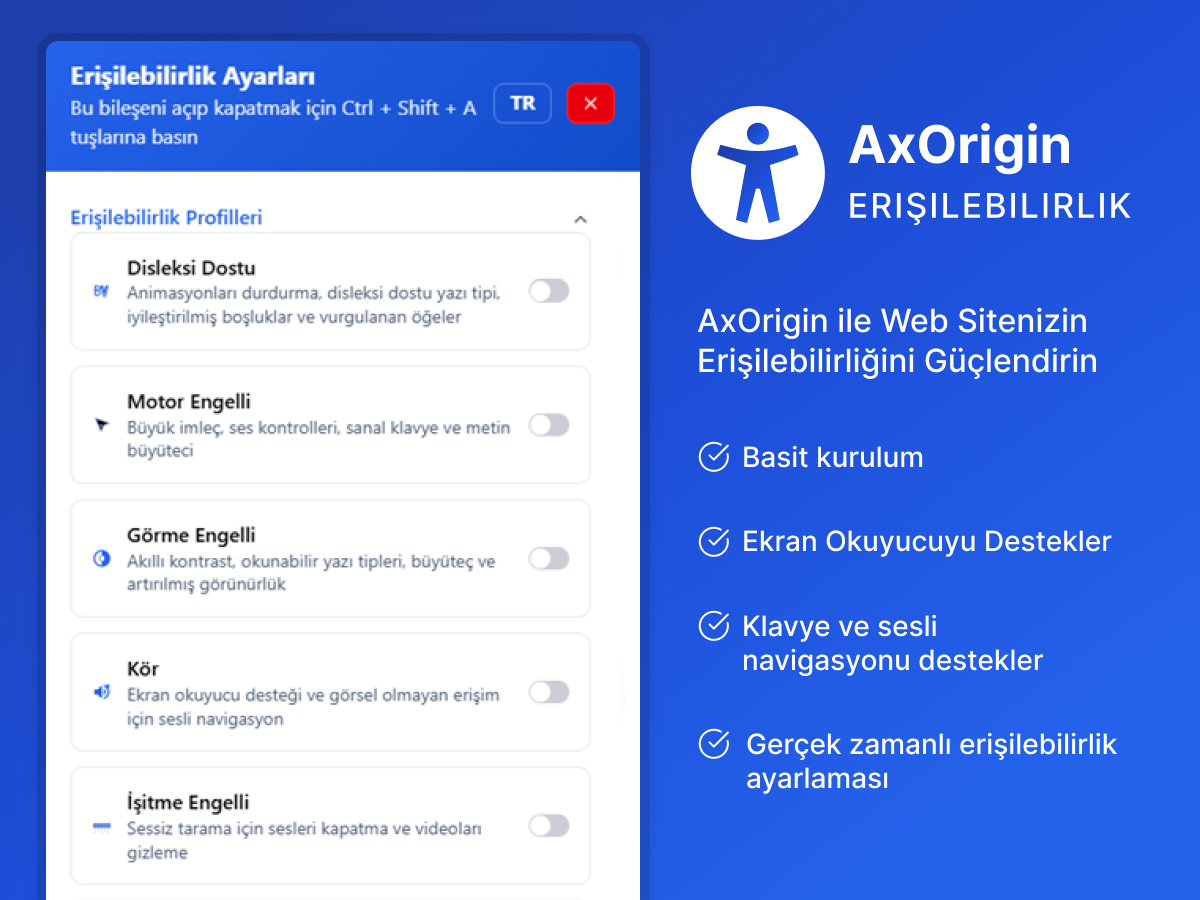Image resolution: width=1200 pixels, height=900 pixels.
Task: Activate the İşitme Engelli toggle
Action: (x=549, y=825)
